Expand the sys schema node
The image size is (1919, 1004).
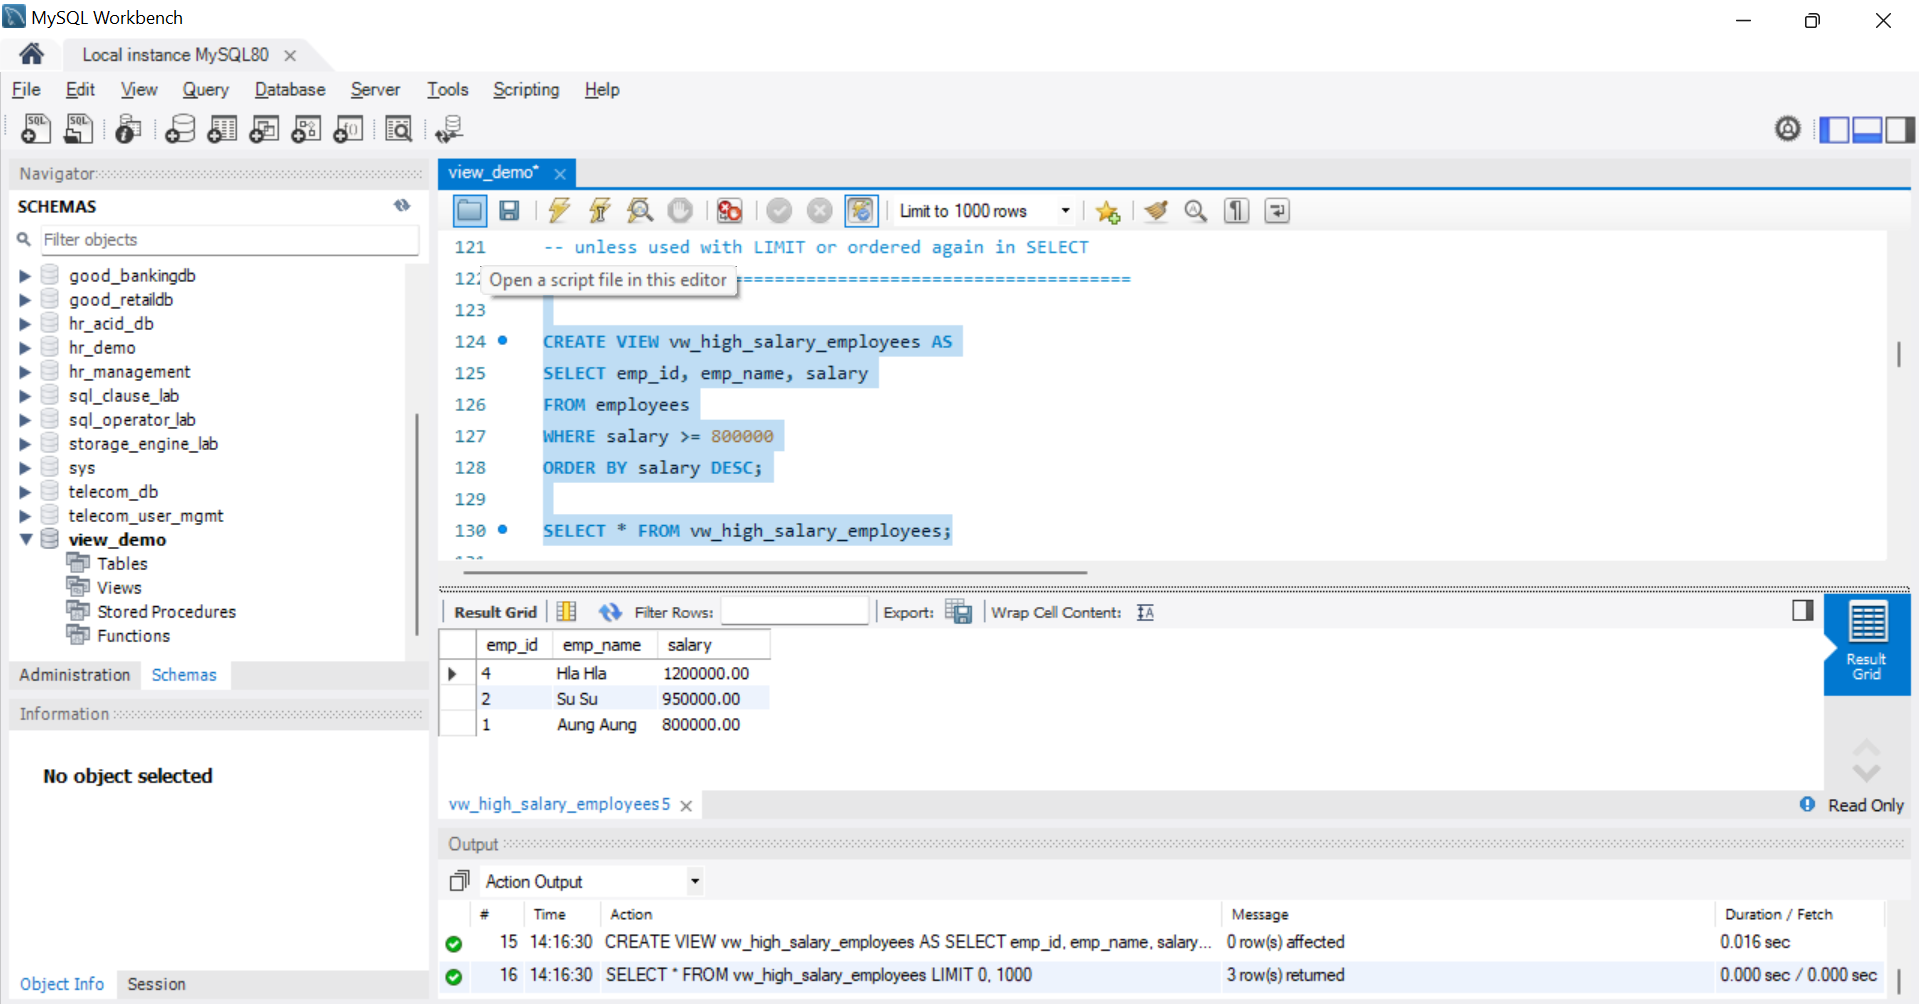click(25, 467)
